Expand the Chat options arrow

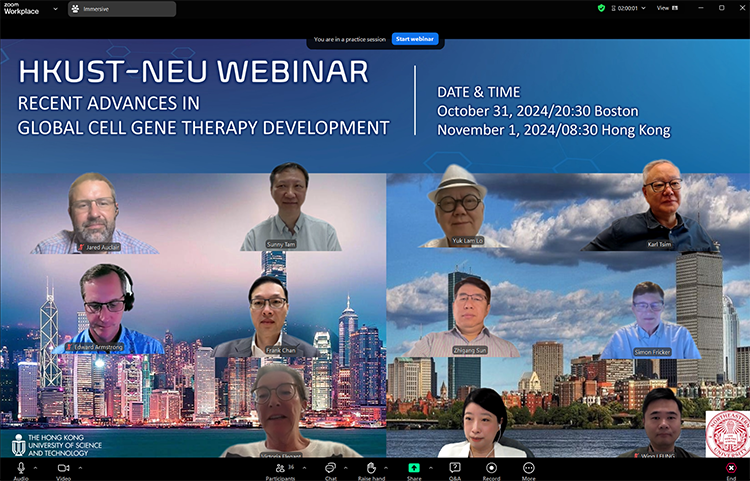(x=345, y=468)
